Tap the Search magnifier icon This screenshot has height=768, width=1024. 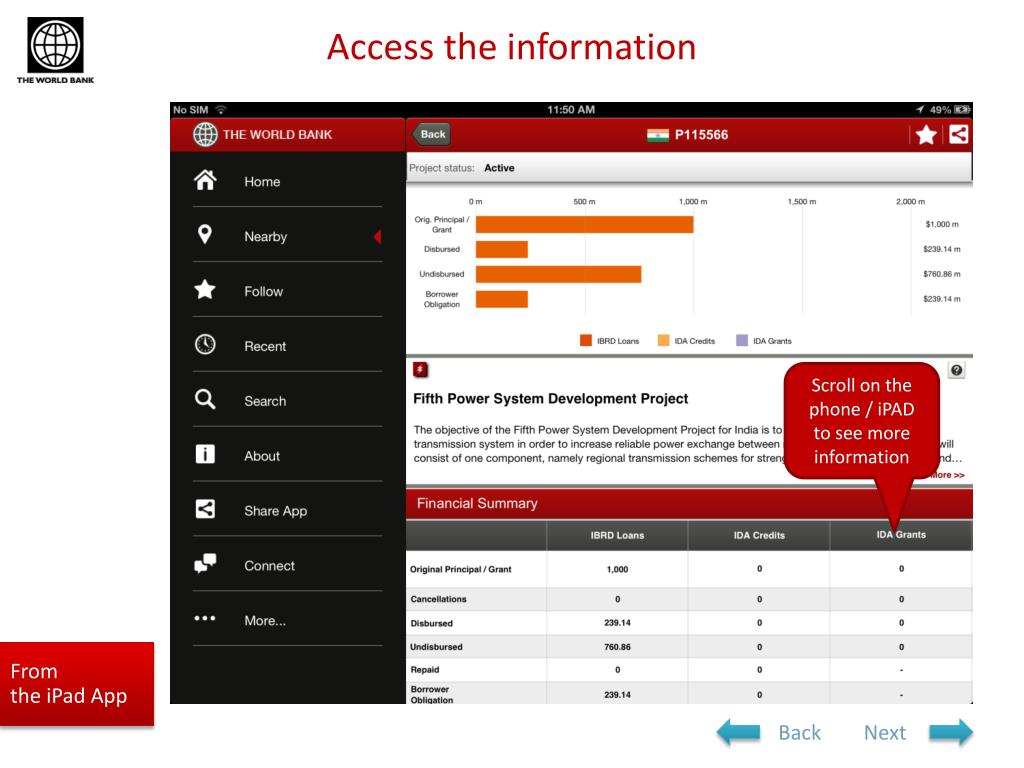(x=205, y=399)
